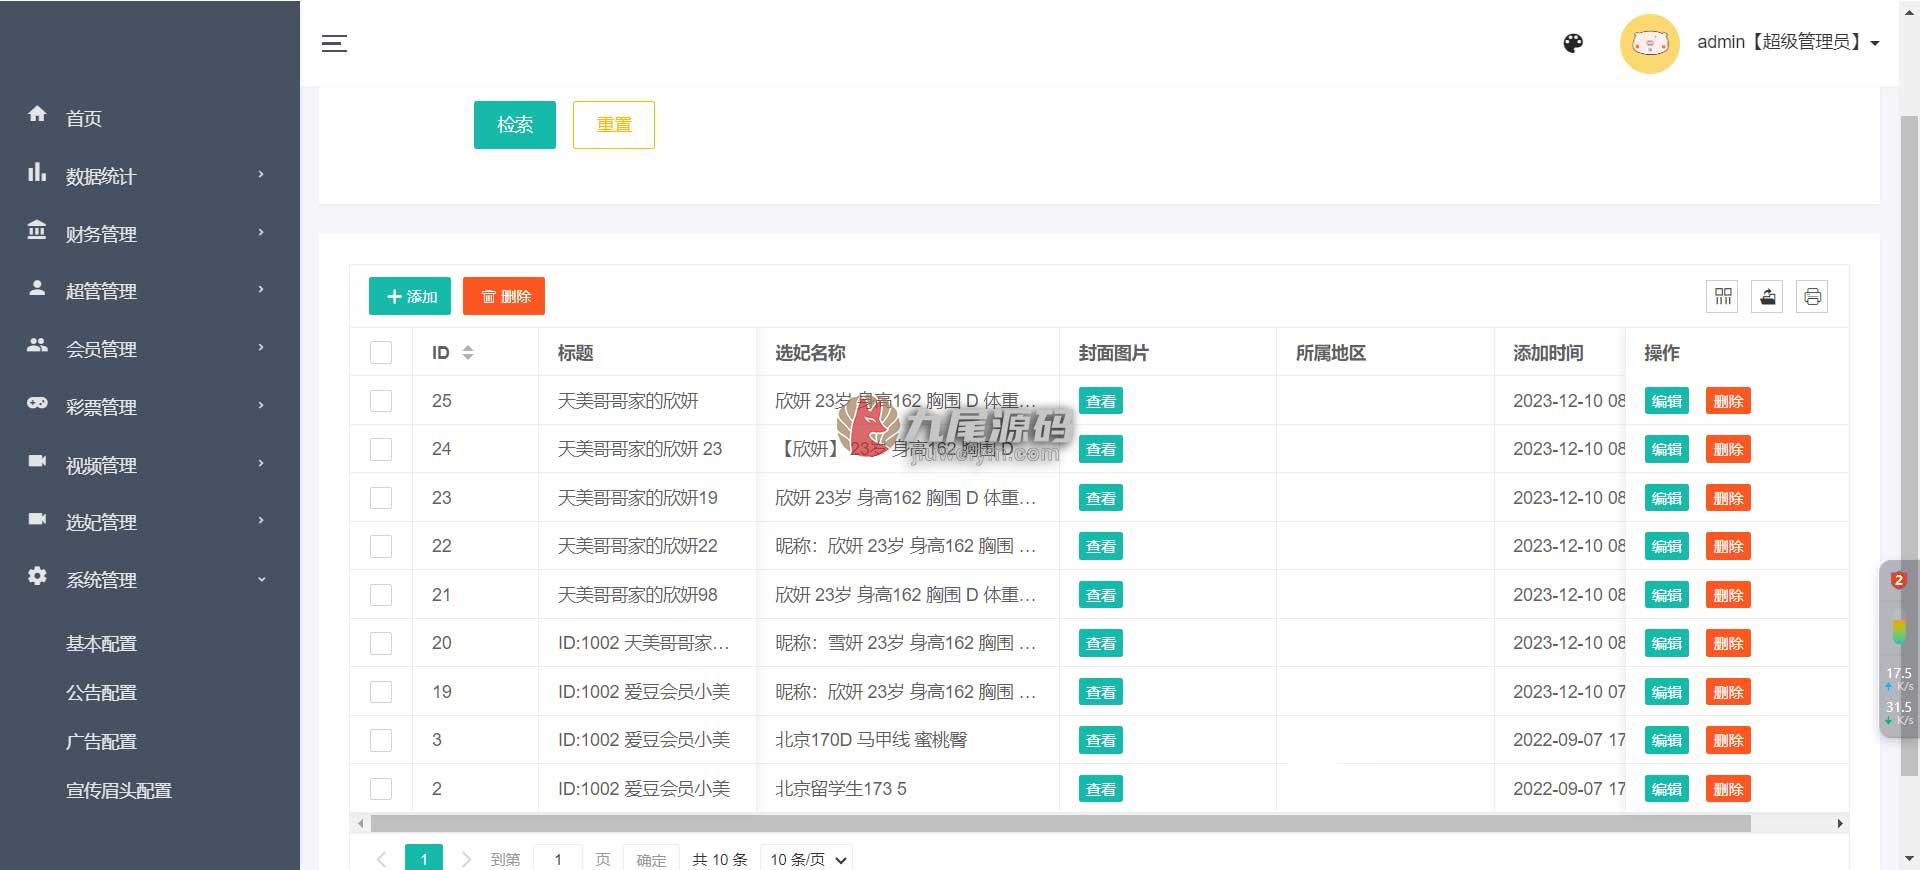1920x870 pixels.
Task: Open the theme palette icon
Action: pos(1573,43)
